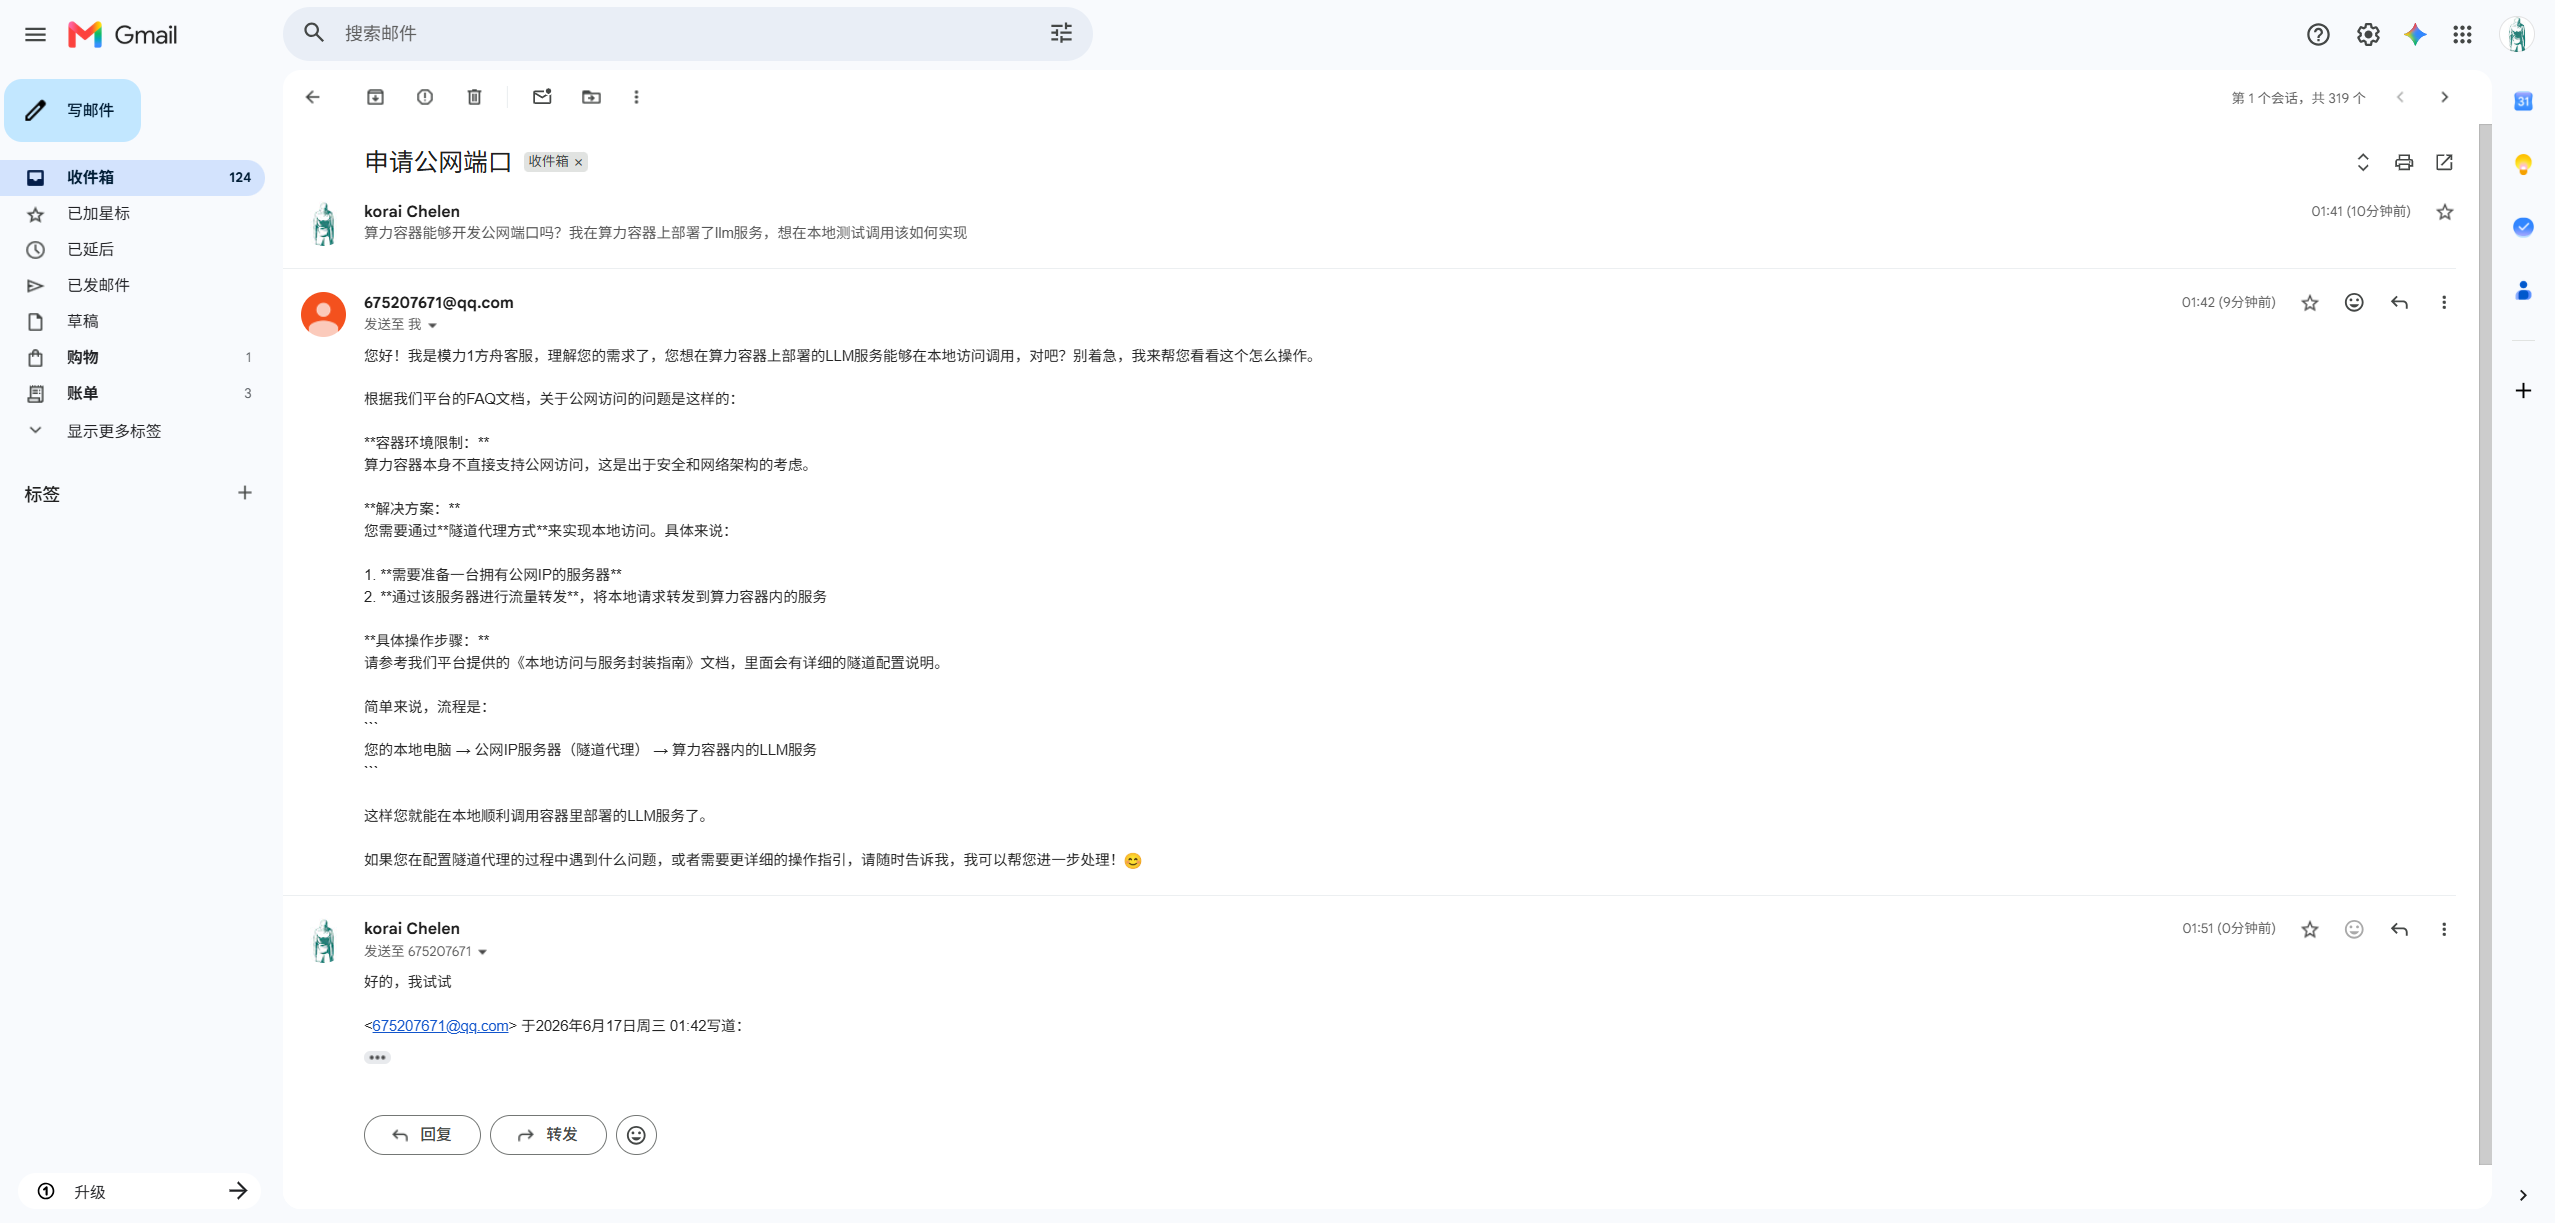Hide the side panel chevron
This screenshot has height=1223, width=2555.
(2523, 1195)
